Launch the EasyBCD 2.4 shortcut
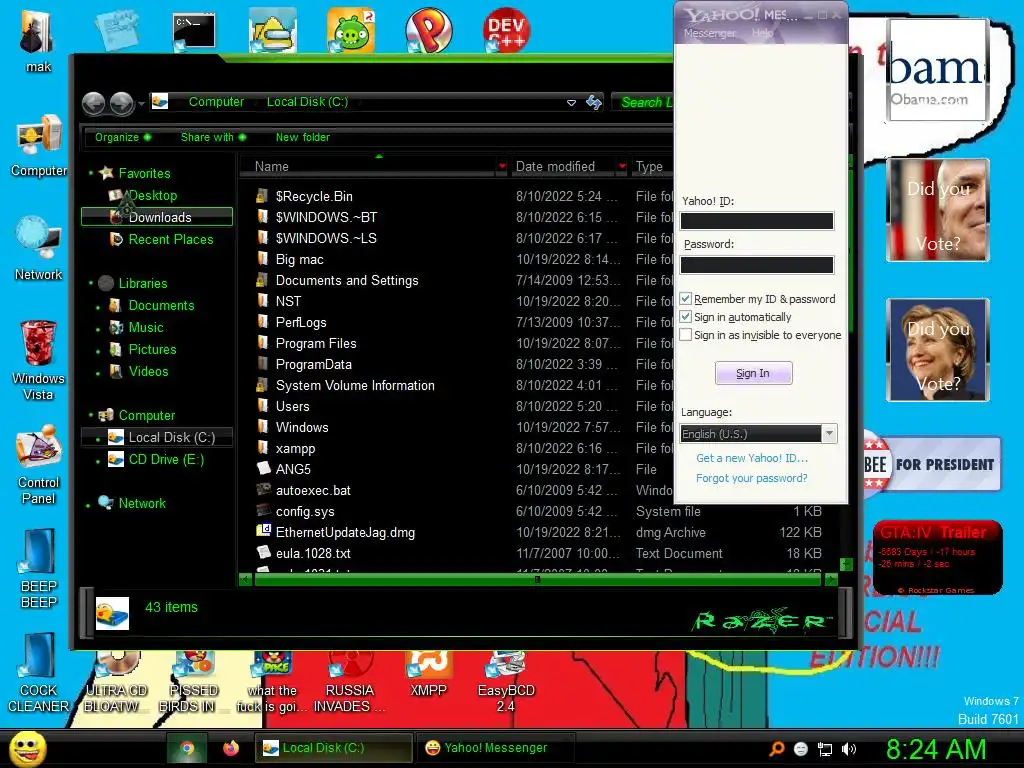 [x=506, y=681]
